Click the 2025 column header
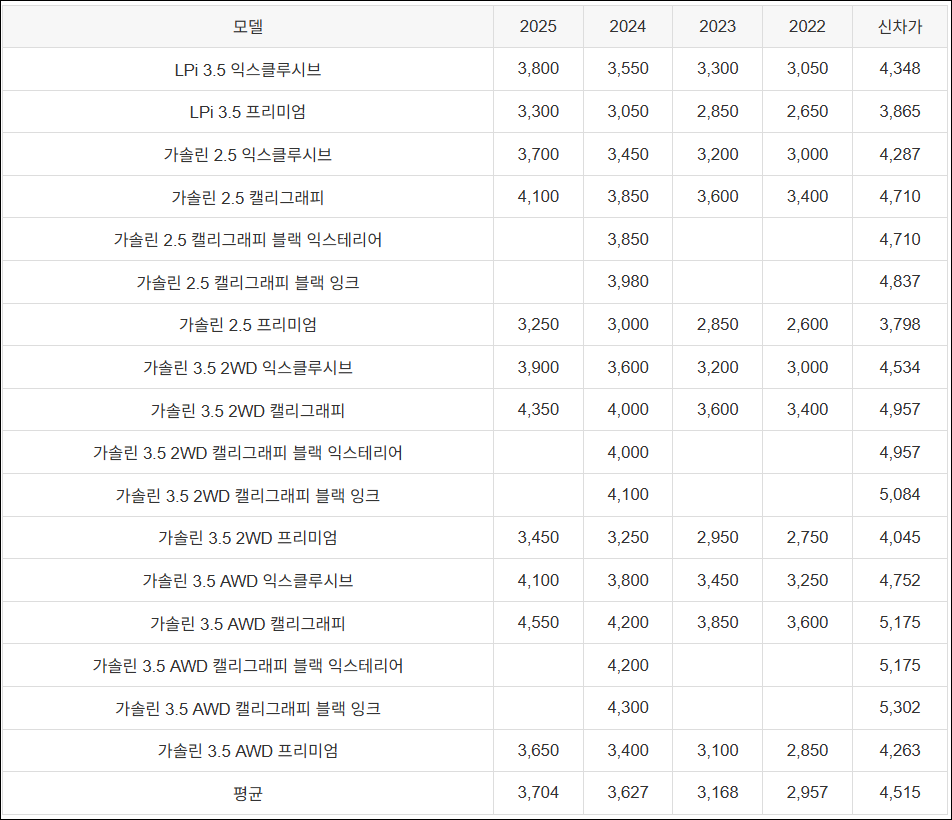Screen dimensions: 952x820 pyautogui.click(x=538, y=26)
